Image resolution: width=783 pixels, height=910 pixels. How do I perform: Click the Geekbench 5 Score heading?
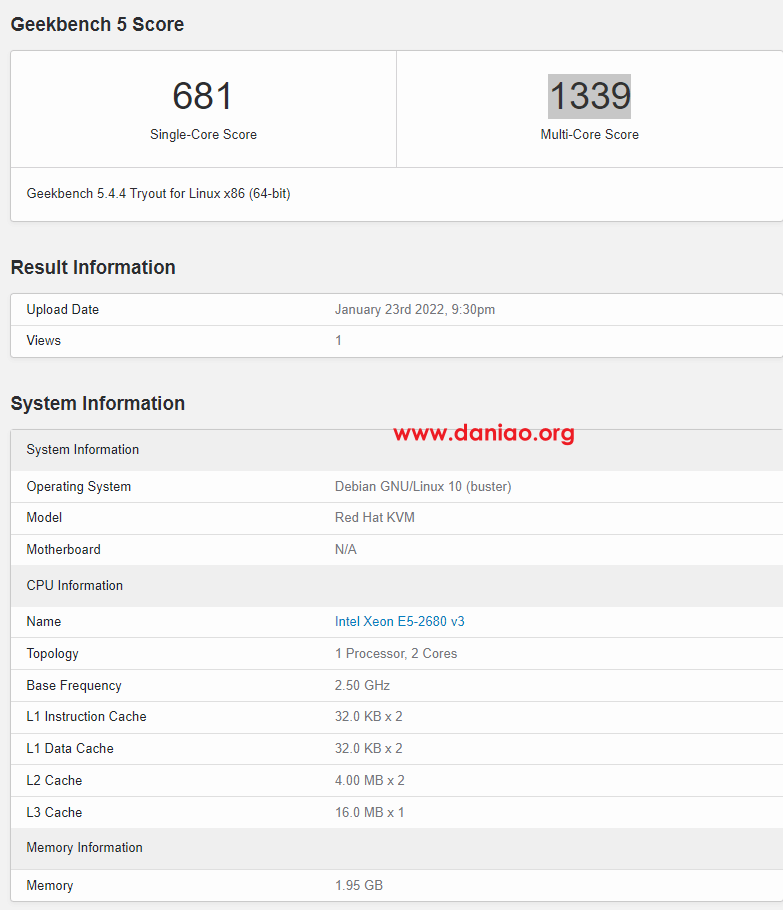tap(97, 24)
